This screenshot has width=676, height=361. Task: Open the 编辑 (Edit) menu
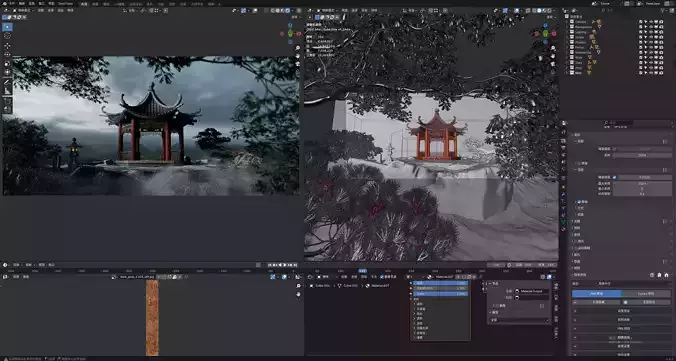(x=22, y=3)
